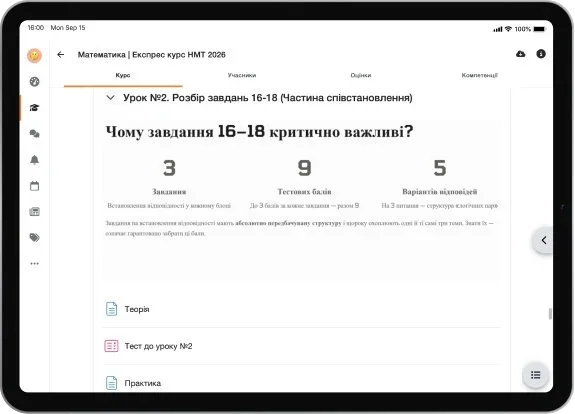This screenshot has height=414, width=575.
Task: Open the tags icon in sidebar
Action: pos(34,238)
